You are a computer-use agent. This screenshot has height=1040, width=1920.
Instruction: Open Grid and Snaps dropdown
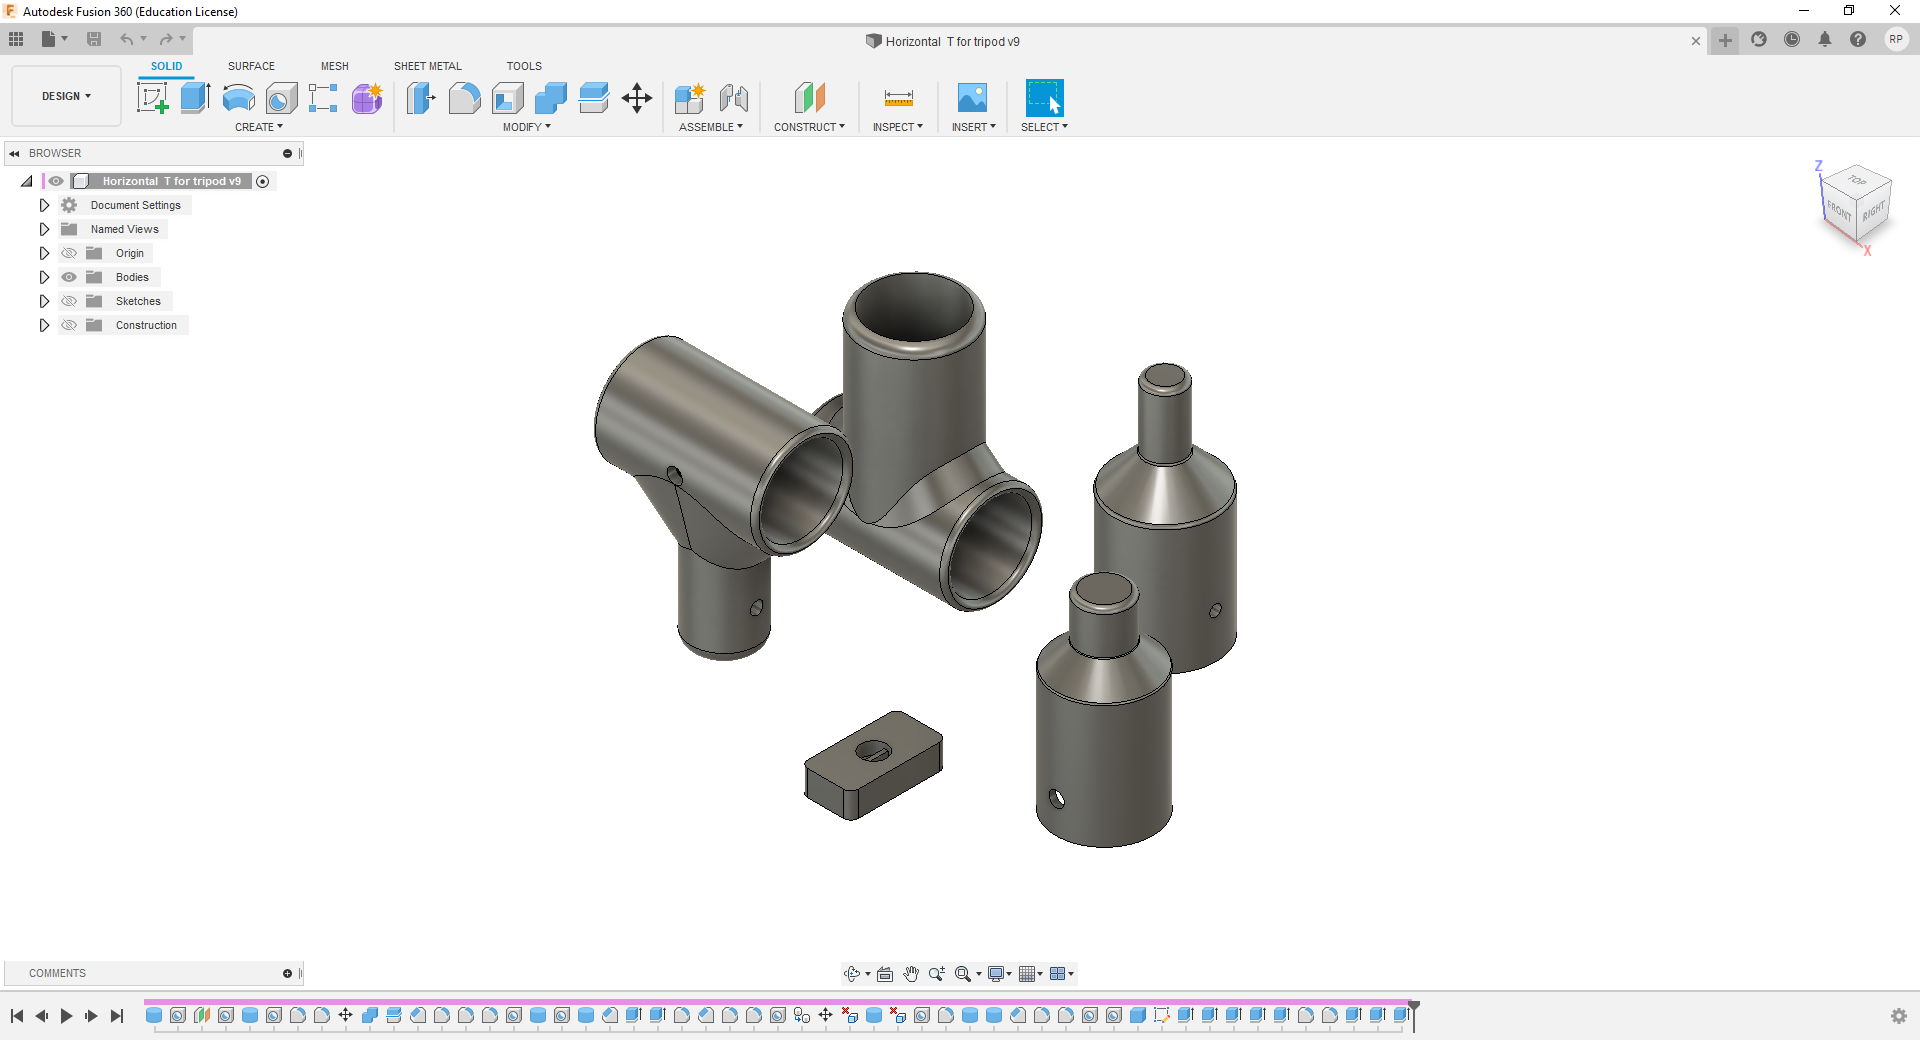coord(1031,974)
